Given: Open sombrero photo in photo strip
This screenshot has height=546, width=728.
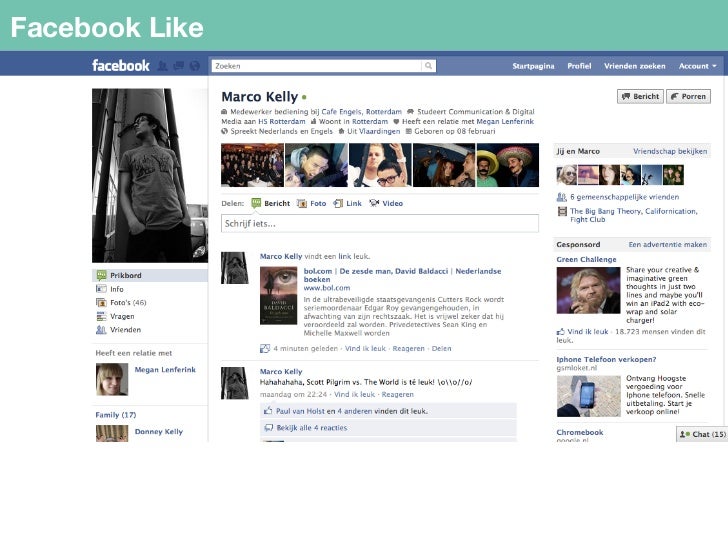Looking at the screenshot, I should [508, 165].
